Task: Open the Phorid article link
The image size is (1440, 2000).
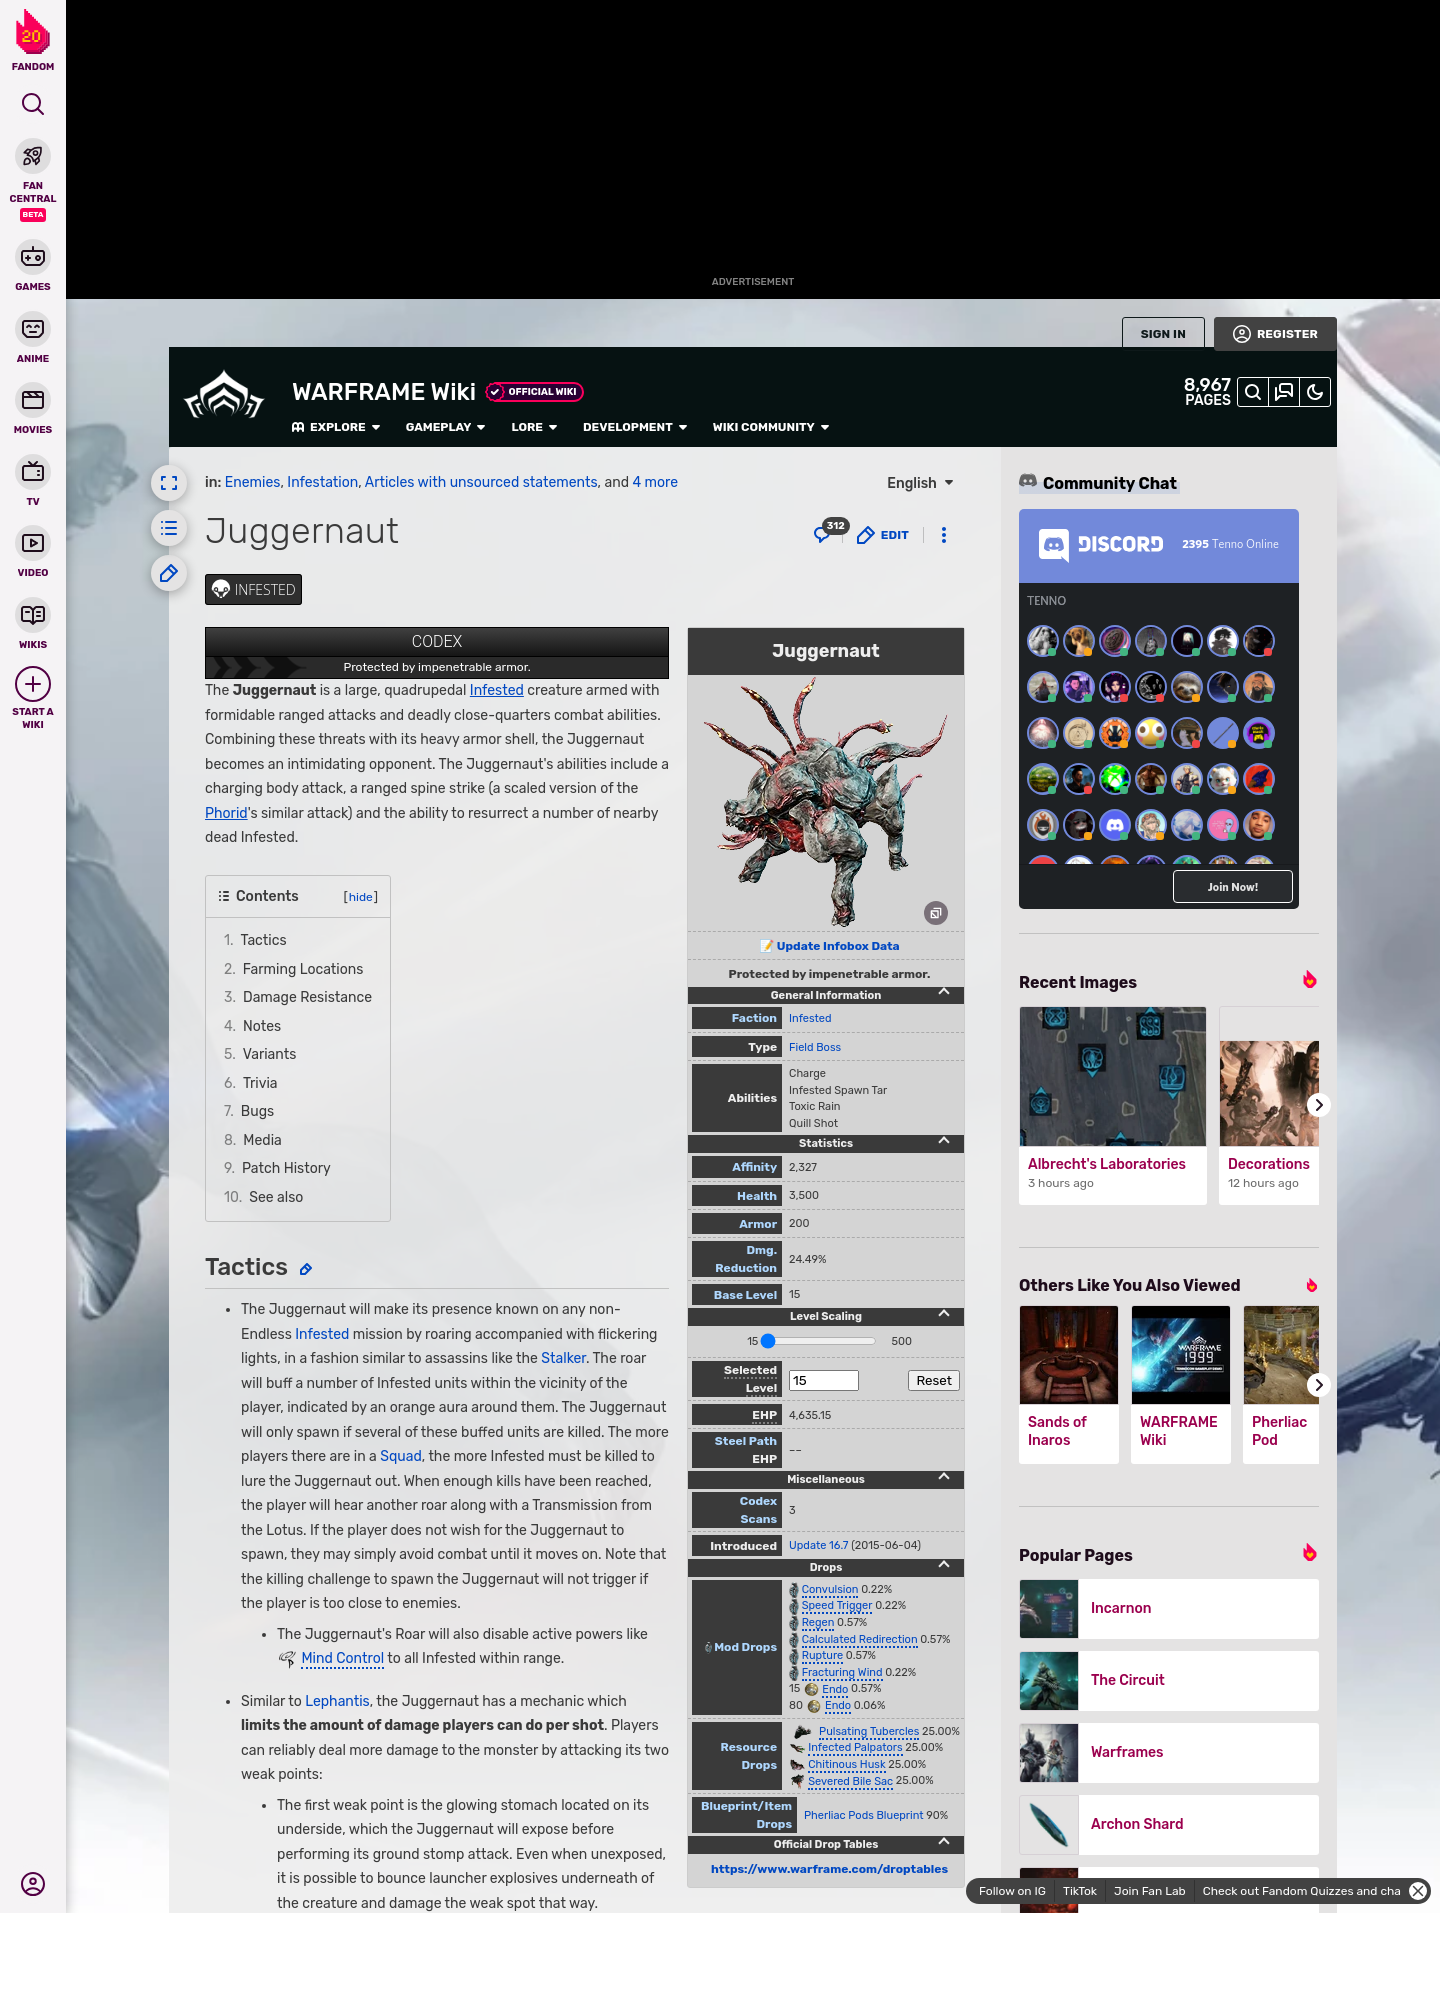Action: click(x=226, y=813)
